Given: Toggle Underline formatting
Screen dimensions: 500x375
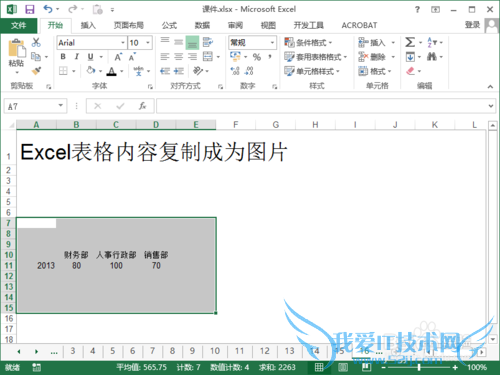Looking at the screenshot, I should point(90,57).
